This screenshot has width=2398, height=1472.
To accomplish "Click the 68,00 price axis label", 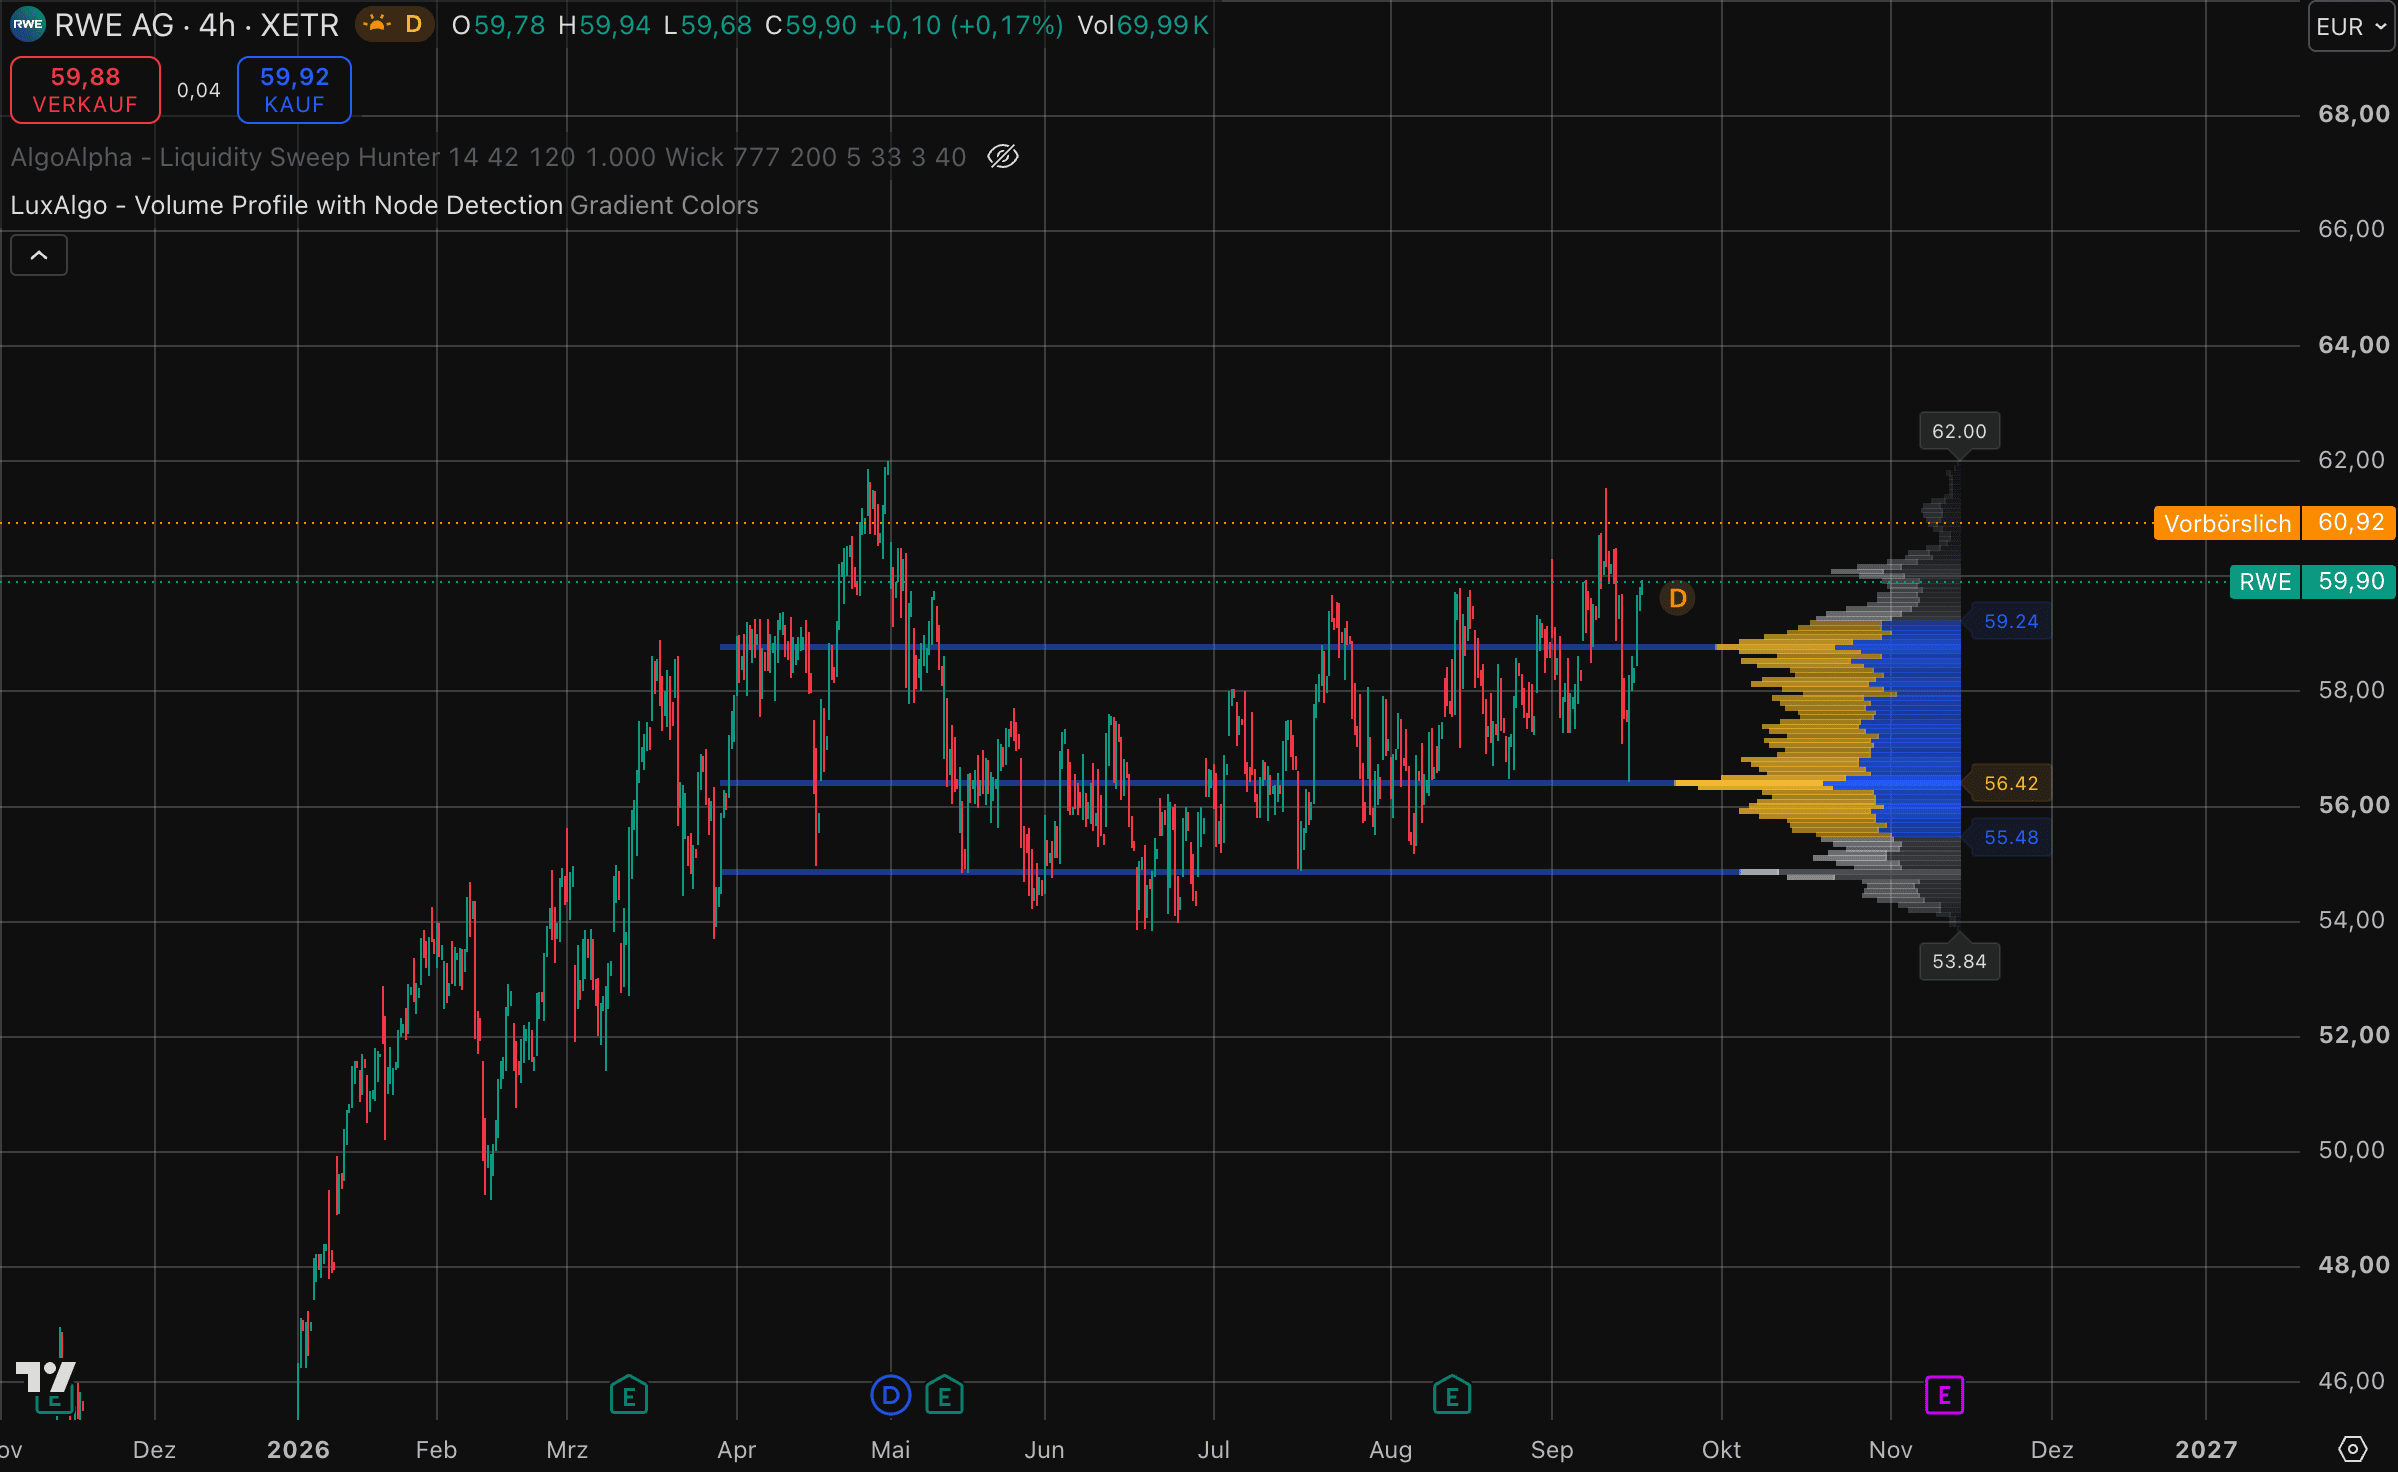I will (x=2353, y=114).
